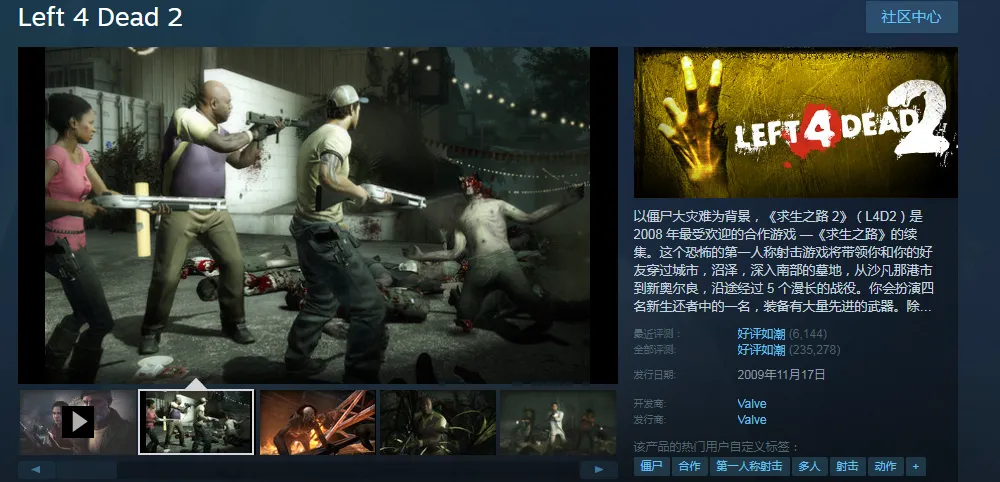Open the 社区中心 community hub button

click(x=911, y=17)
